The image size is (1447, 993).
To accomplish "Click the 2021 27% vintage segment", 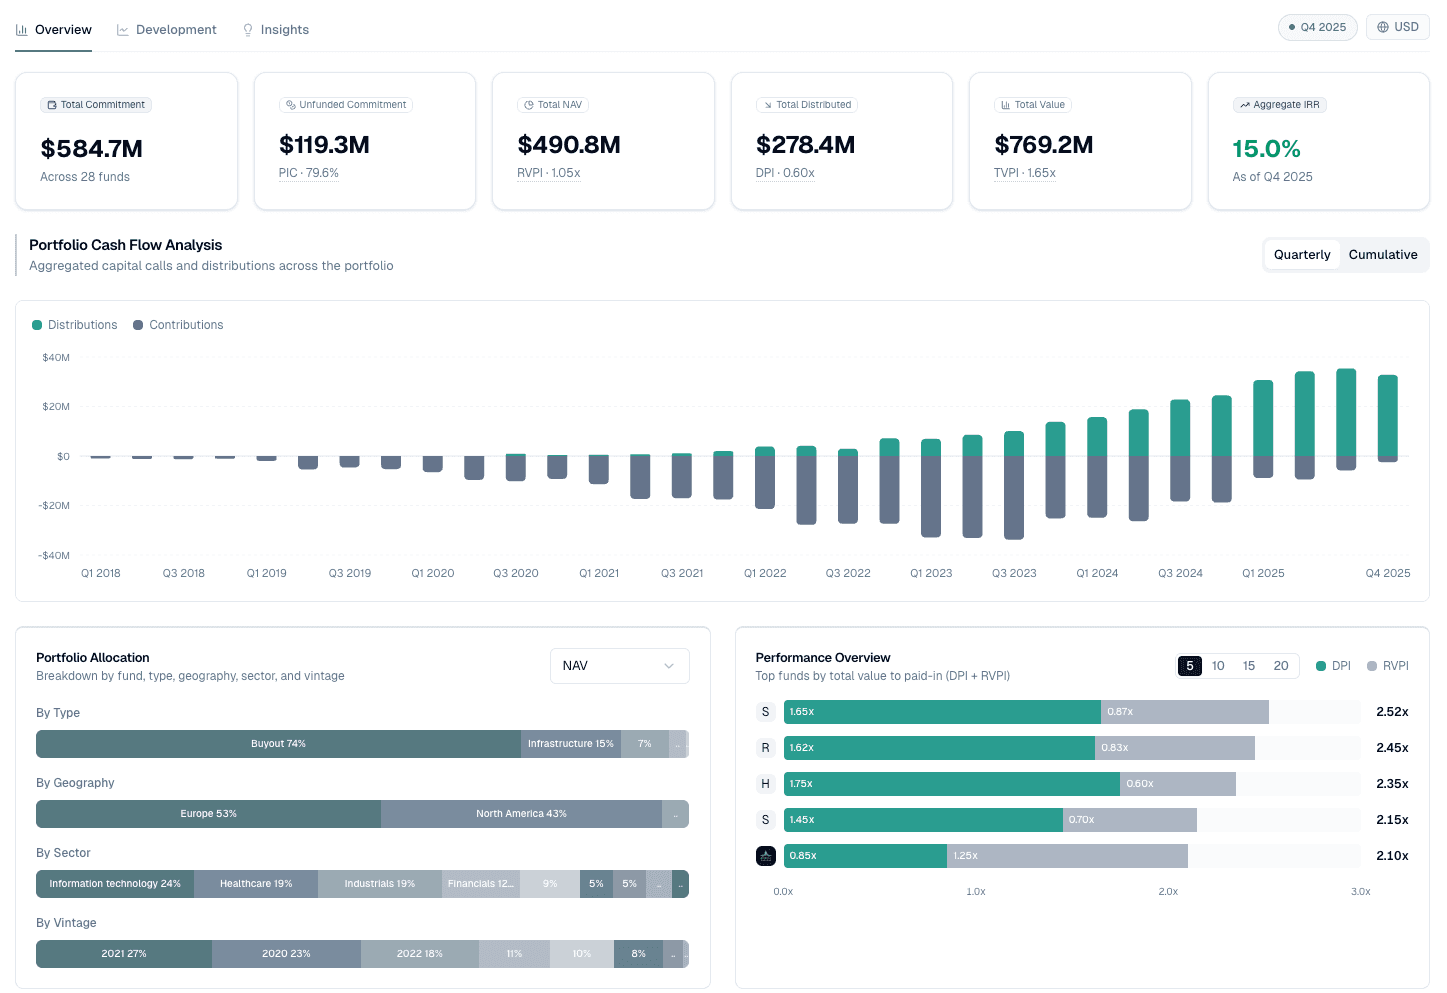I will click(x=124, y=954).
